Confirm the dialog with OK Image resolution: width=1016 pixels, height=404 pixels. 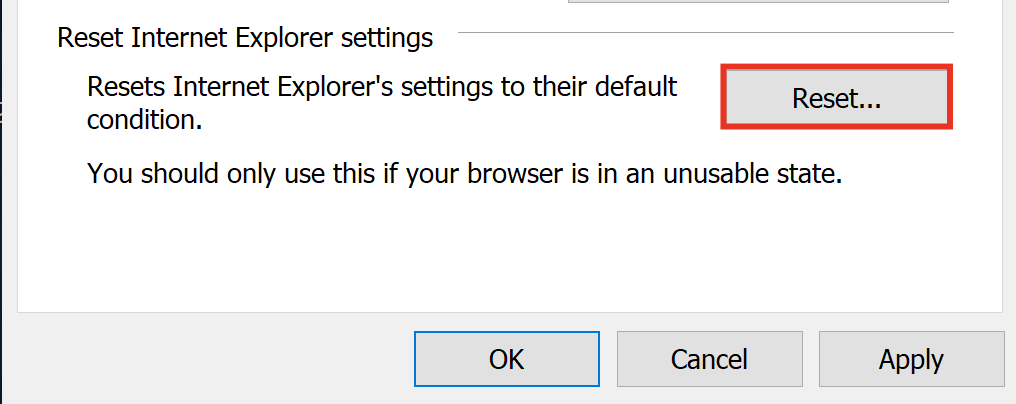click(x=507, y=359)
